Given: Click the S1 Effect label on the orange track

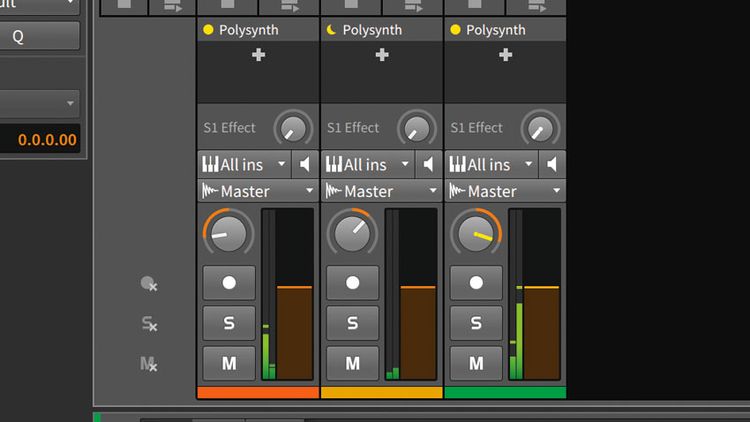Looking at the screenshot, I should coord(230,128).
